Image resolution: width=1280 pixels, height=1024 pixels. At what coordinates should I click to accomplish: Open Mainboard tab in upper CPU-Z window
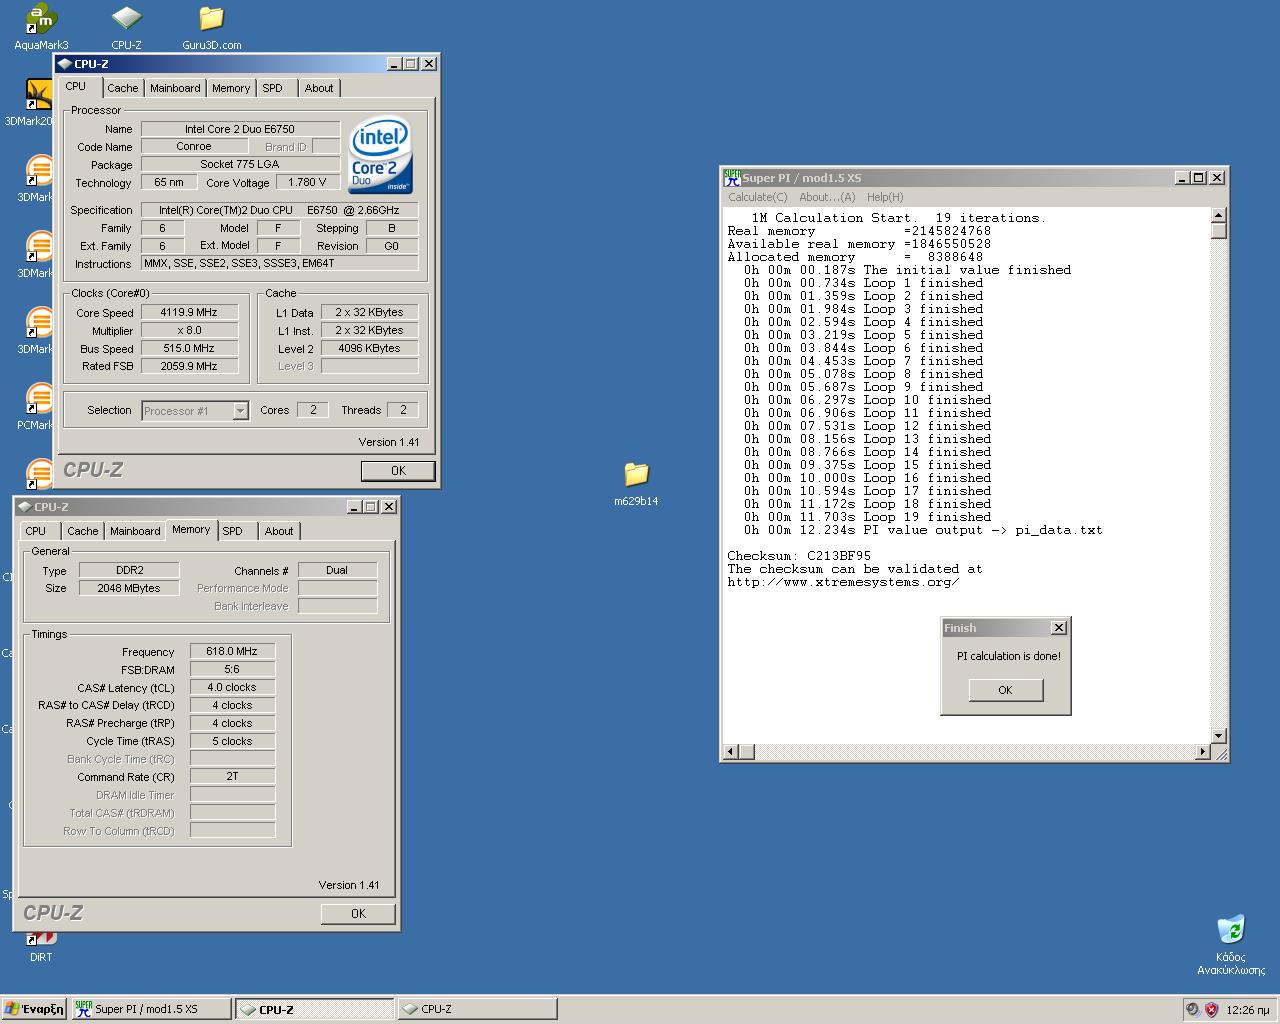tap(175, 88)
